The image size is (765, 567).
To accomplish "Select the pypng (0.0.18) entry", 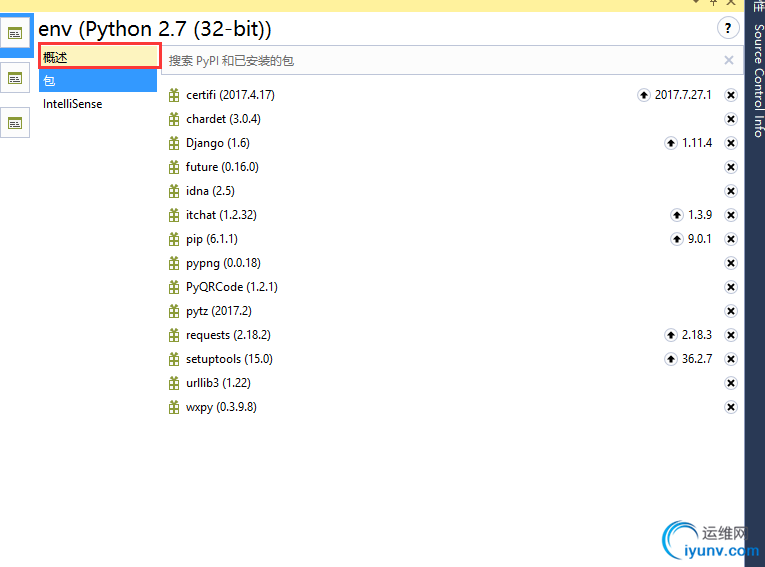I will pos(223,263).
